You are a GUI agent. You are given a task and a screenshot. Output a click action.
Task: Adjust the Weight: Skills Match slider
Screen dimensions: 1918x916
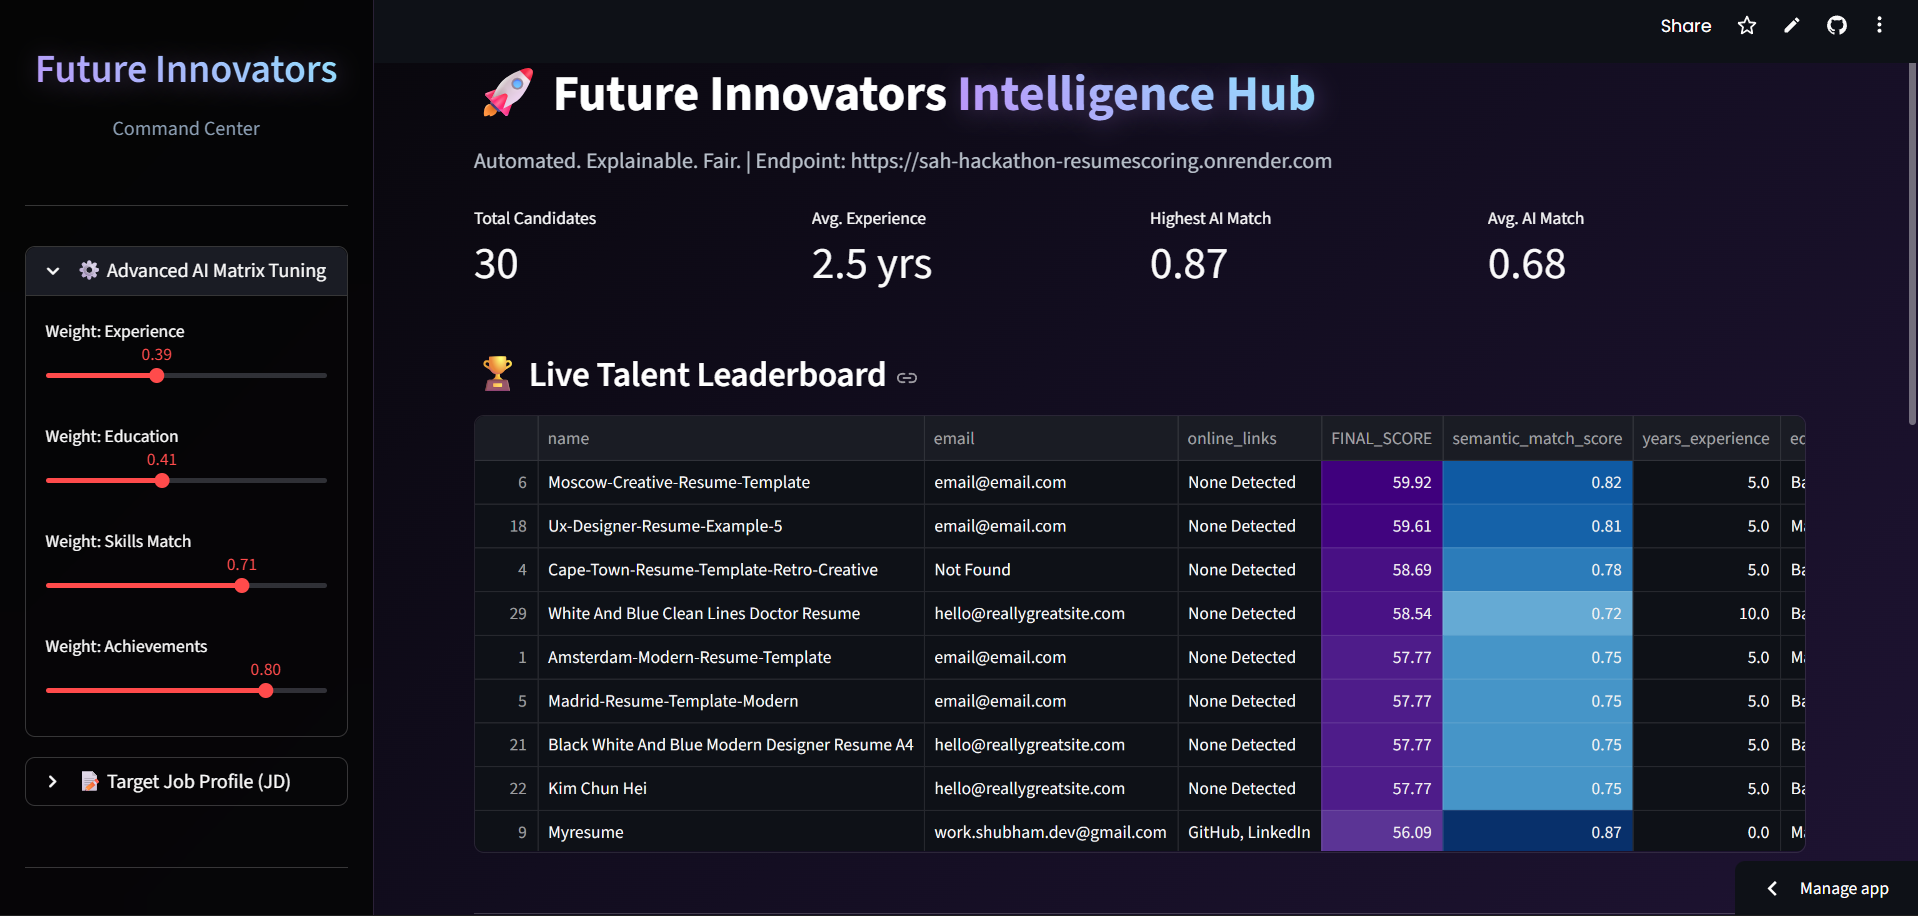tap(242, 585)
